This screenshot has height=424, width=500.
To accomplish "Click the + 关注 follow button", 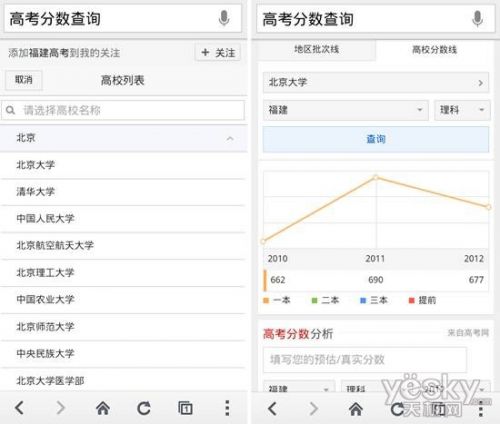I will 218,52.
